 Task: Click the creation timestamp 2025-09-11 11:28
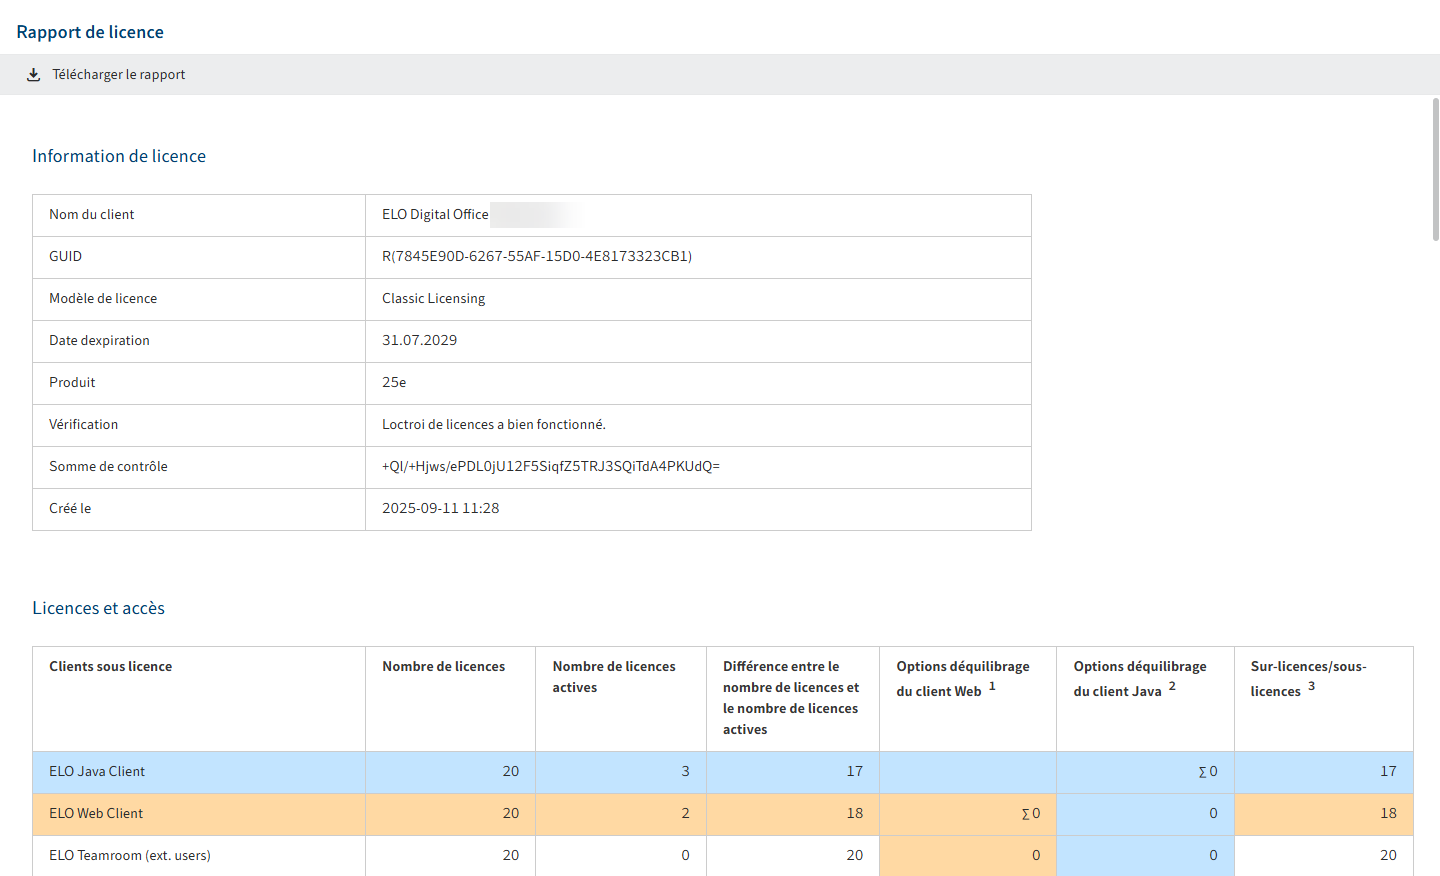(x=440, y=509)
